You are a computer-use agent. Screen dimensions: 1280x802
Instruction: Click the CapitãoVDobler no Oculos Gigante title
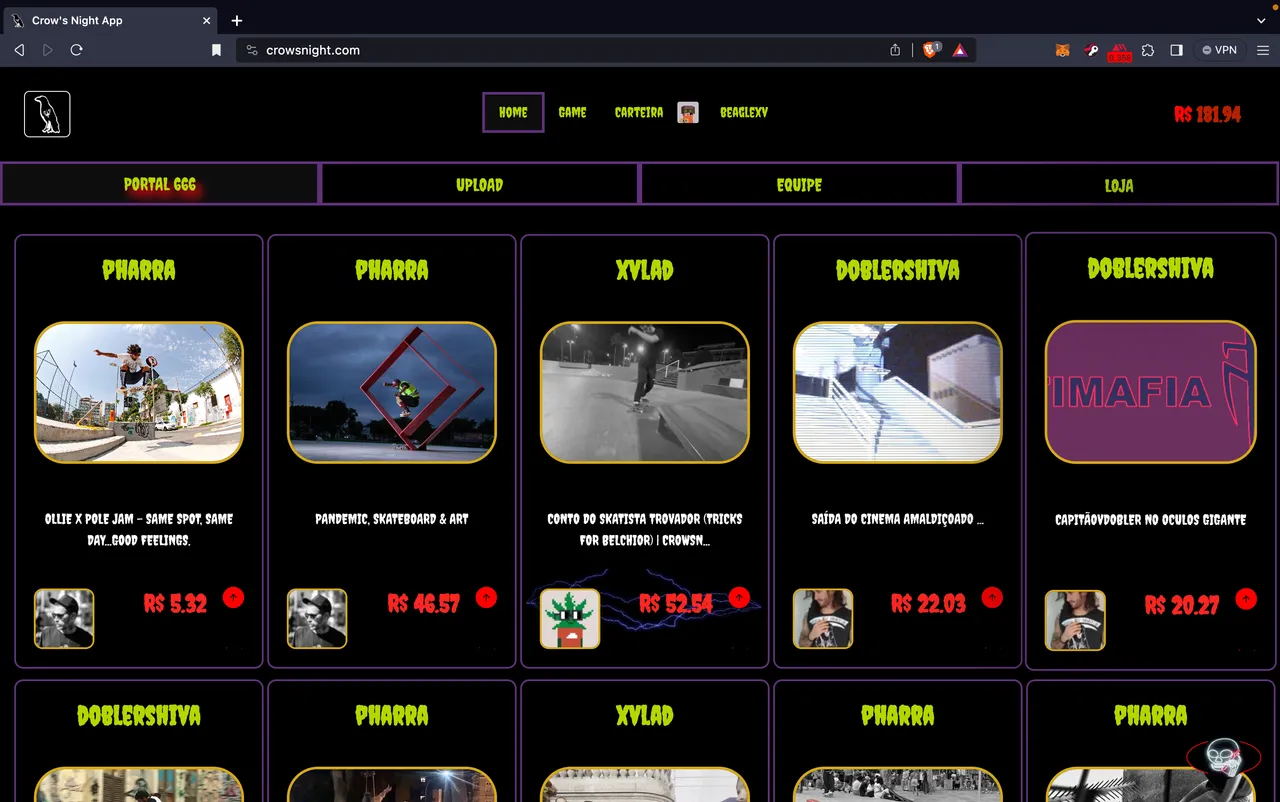pyautogui.click(x=1151, y=520)
